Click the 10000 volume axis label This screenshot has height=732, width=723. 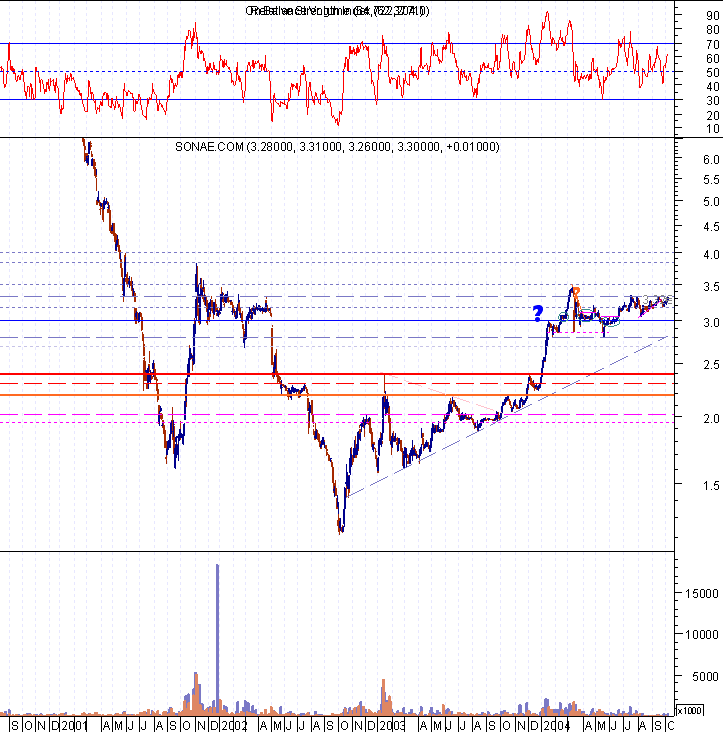(702, 634)
